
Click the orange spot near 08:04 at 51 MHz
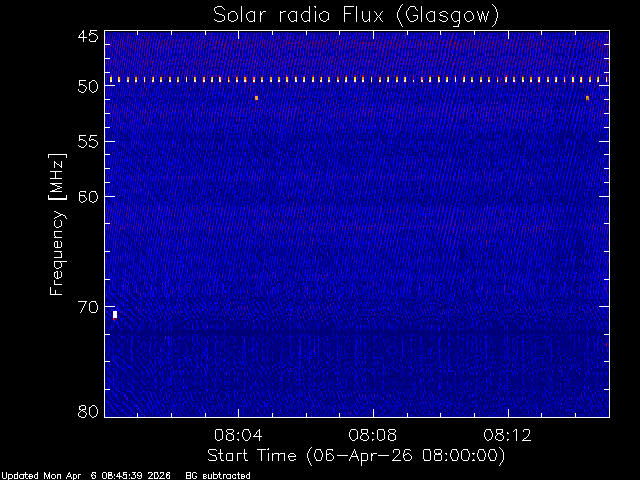[256, 98]
